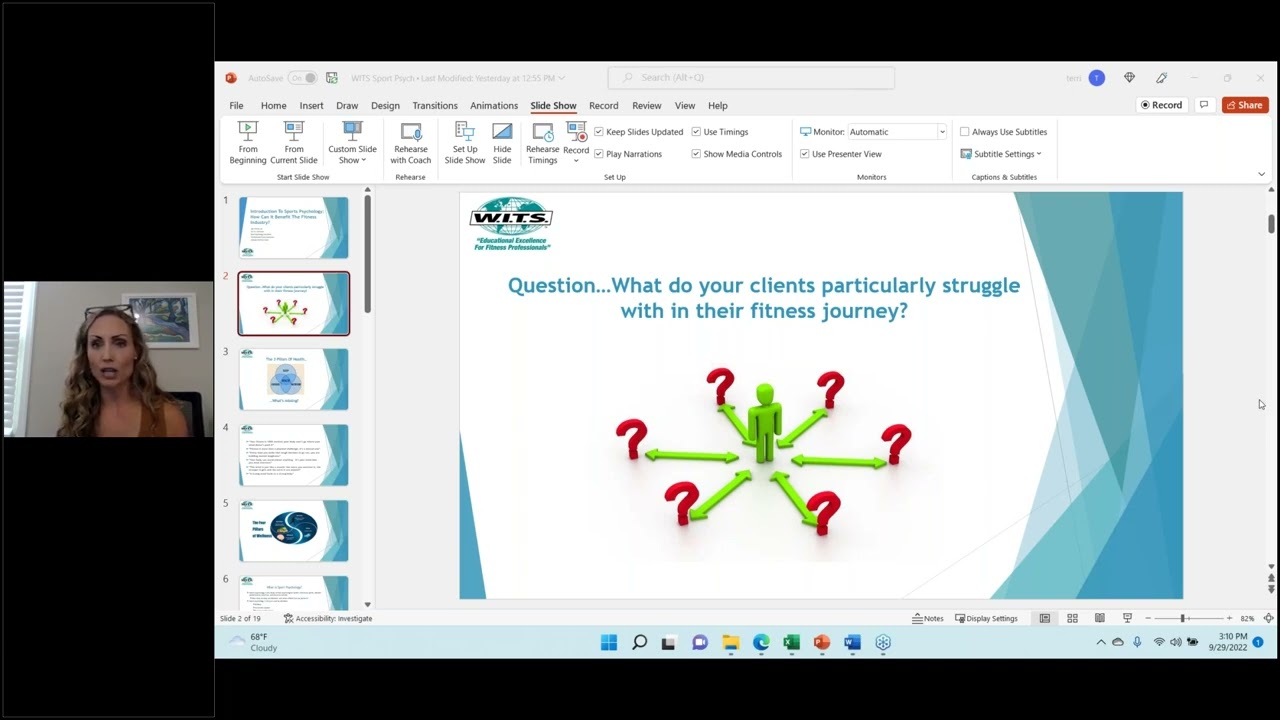Viewport: 1280px width, 720px height.
Task: Click Rehearse with Coach icon
Action: [410, 143]
